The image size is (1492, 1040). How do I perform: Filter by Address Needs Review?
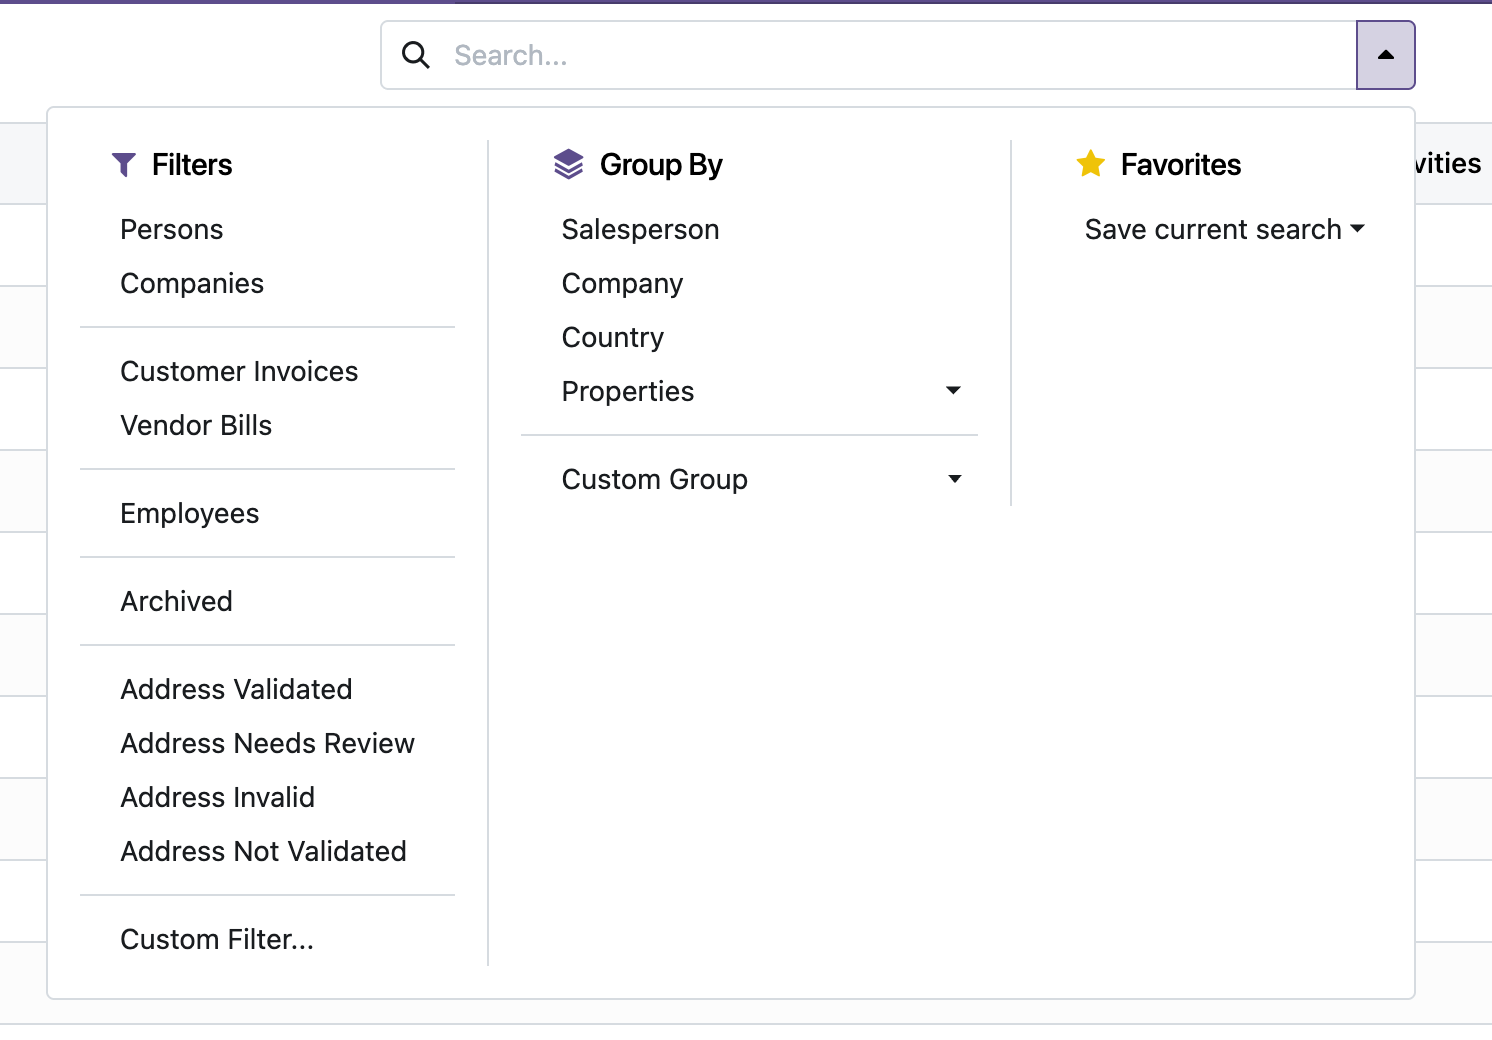tap(268, 743)
